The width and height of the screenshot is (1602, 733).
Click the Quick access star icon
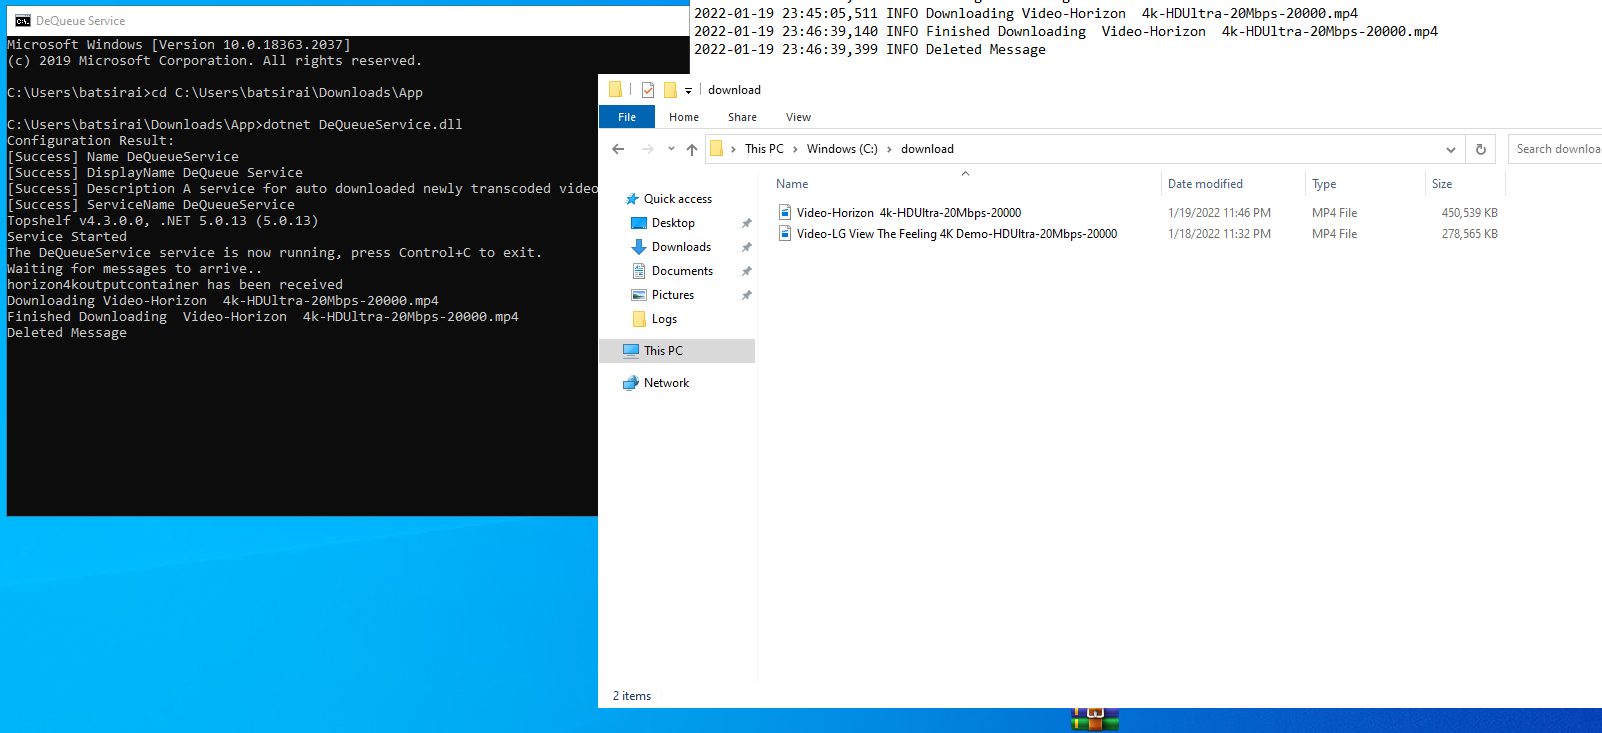(632, 199)
